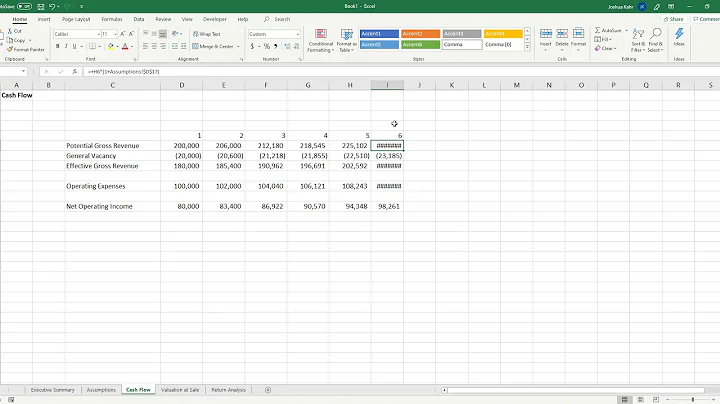Toggle Middle Align
The width and height of the screenshot is (720, 404).
tap(154, 34)
